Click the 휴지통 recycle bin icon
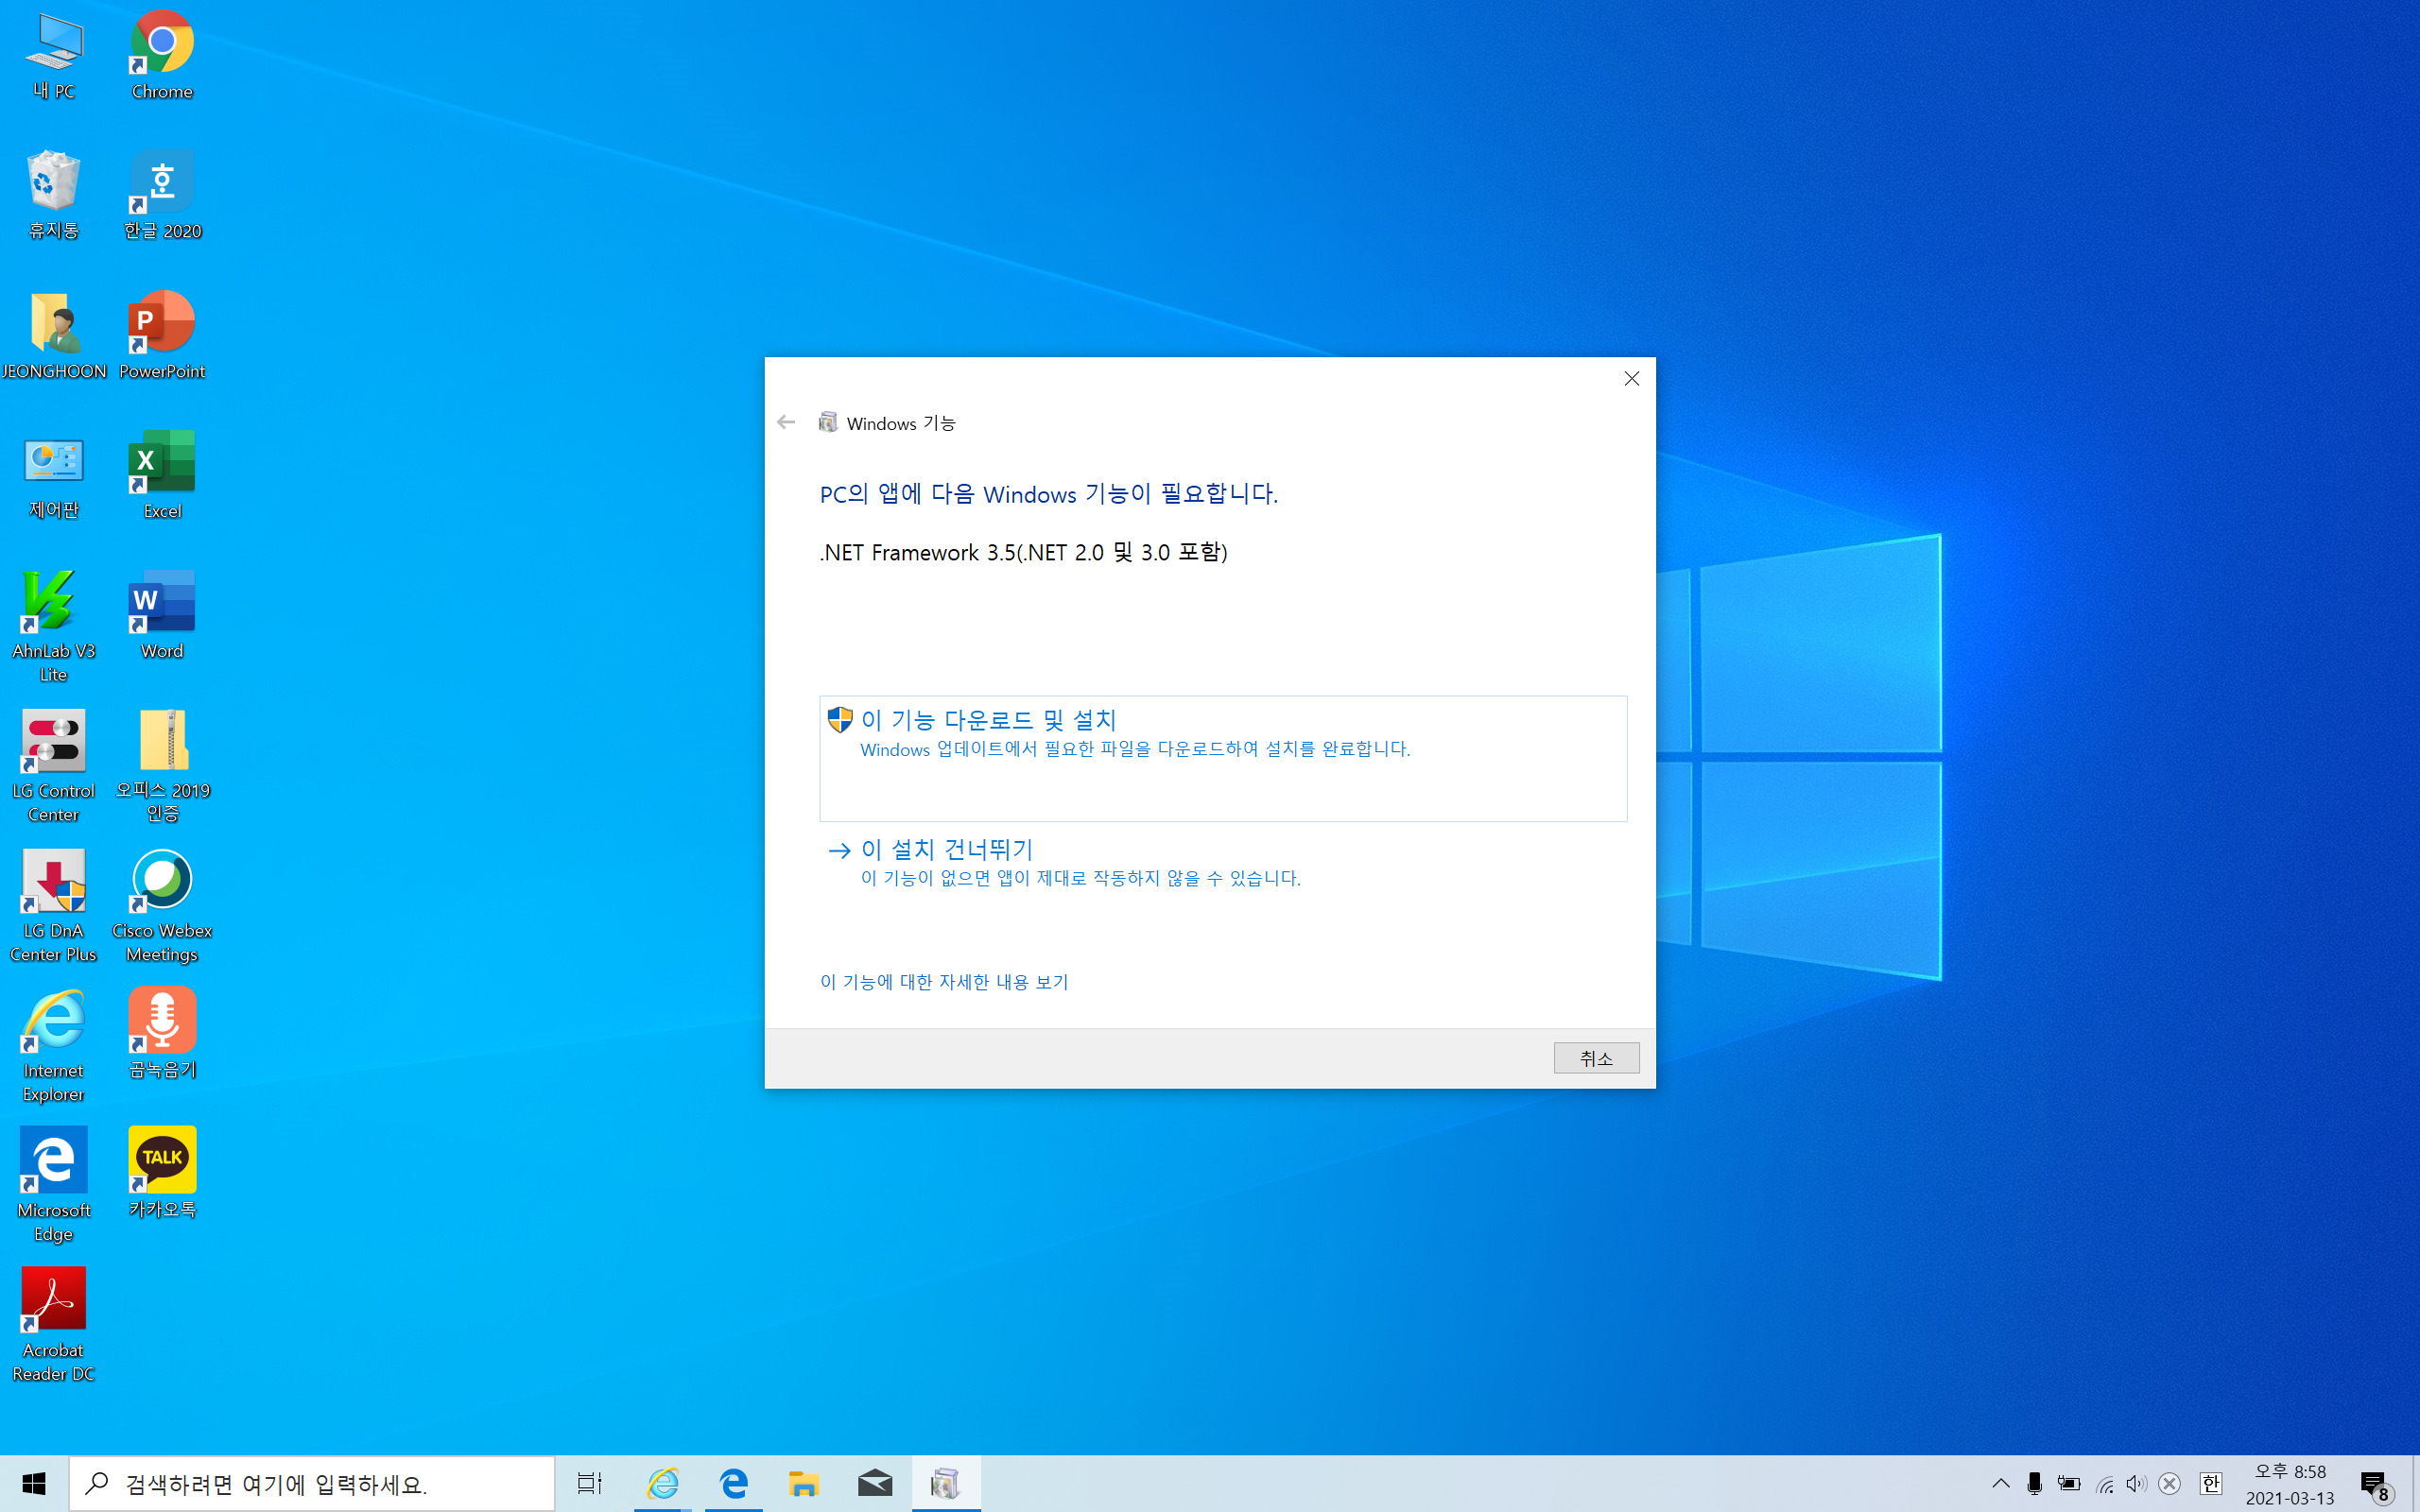Image resolution: width=2420 pixels, height=1512 pixels. 54,184
